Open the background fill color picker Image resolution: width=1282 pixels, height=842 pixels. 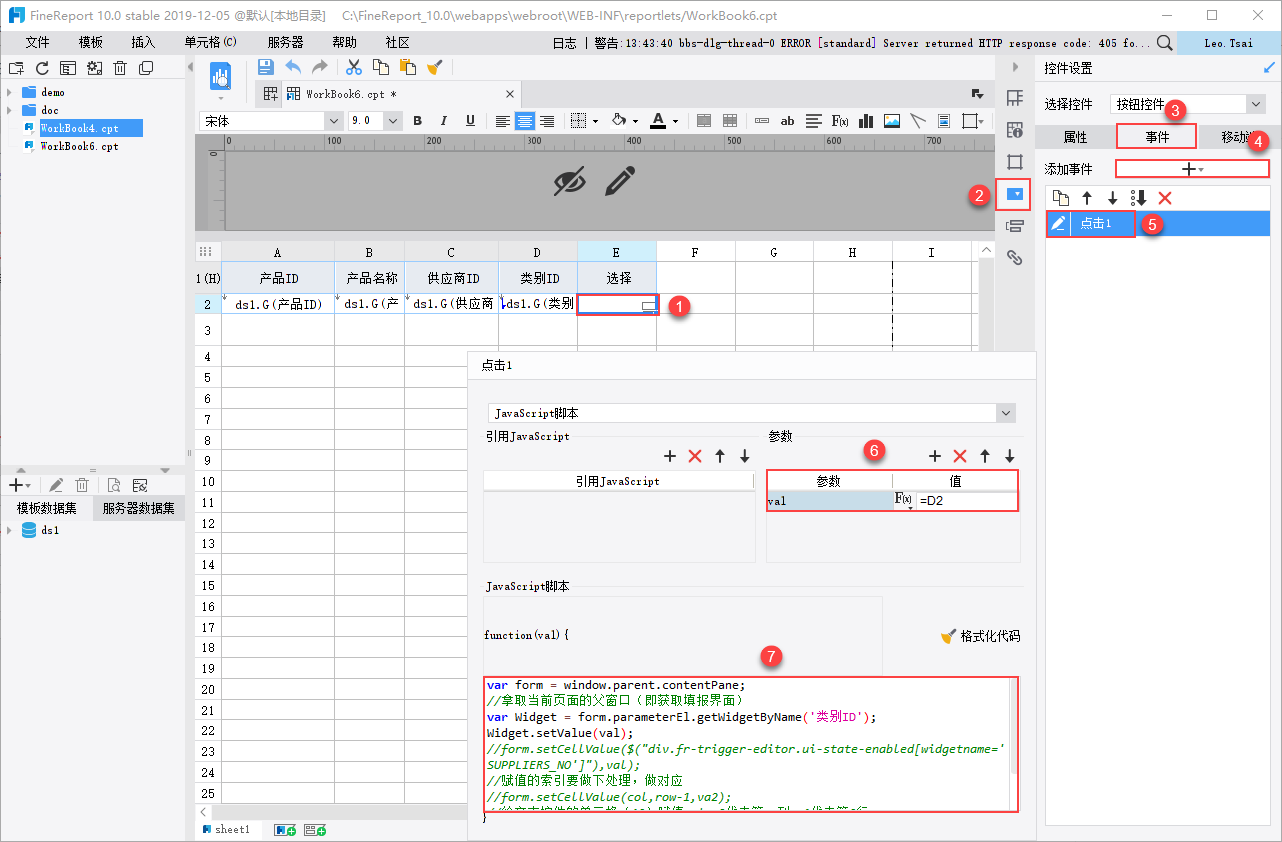coord(618,121)
